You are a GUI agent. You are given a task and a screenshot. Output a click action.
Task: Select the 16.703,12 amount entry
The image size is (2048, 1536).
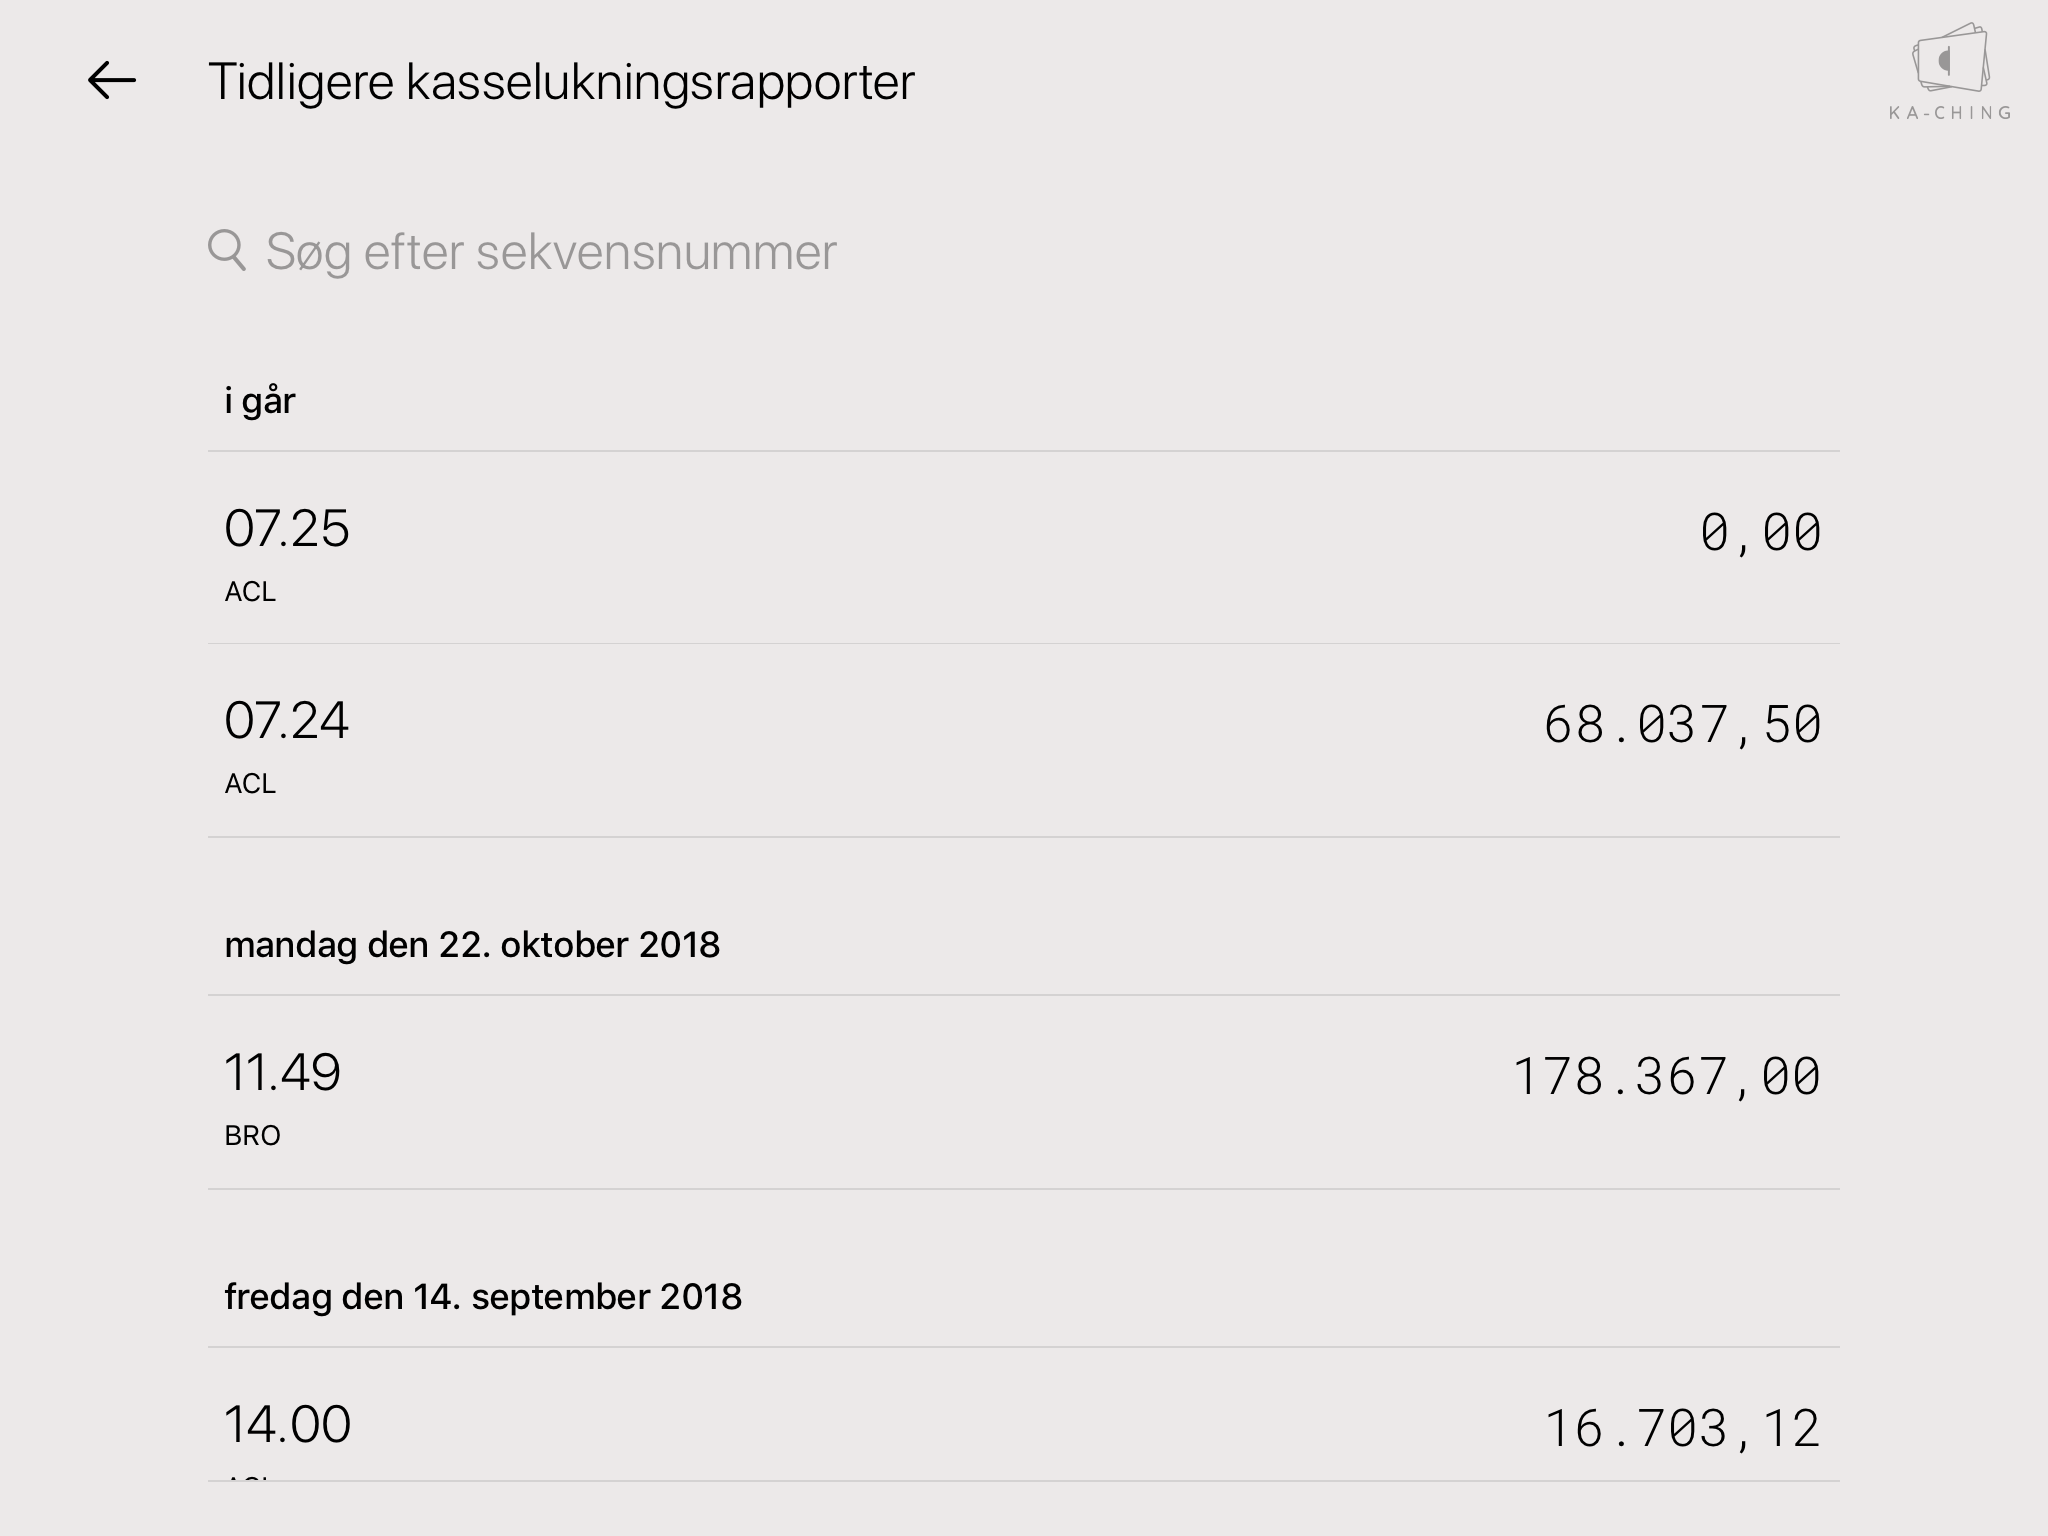coord(1682,1429)
